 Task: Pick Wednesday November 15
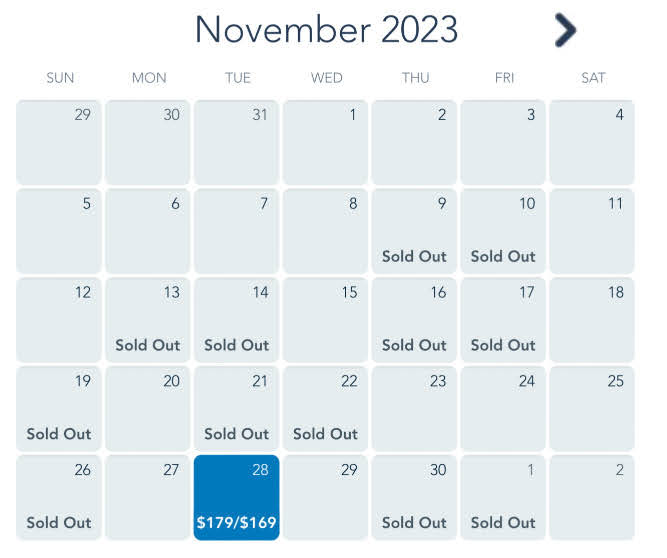click(x=325, y=320)
